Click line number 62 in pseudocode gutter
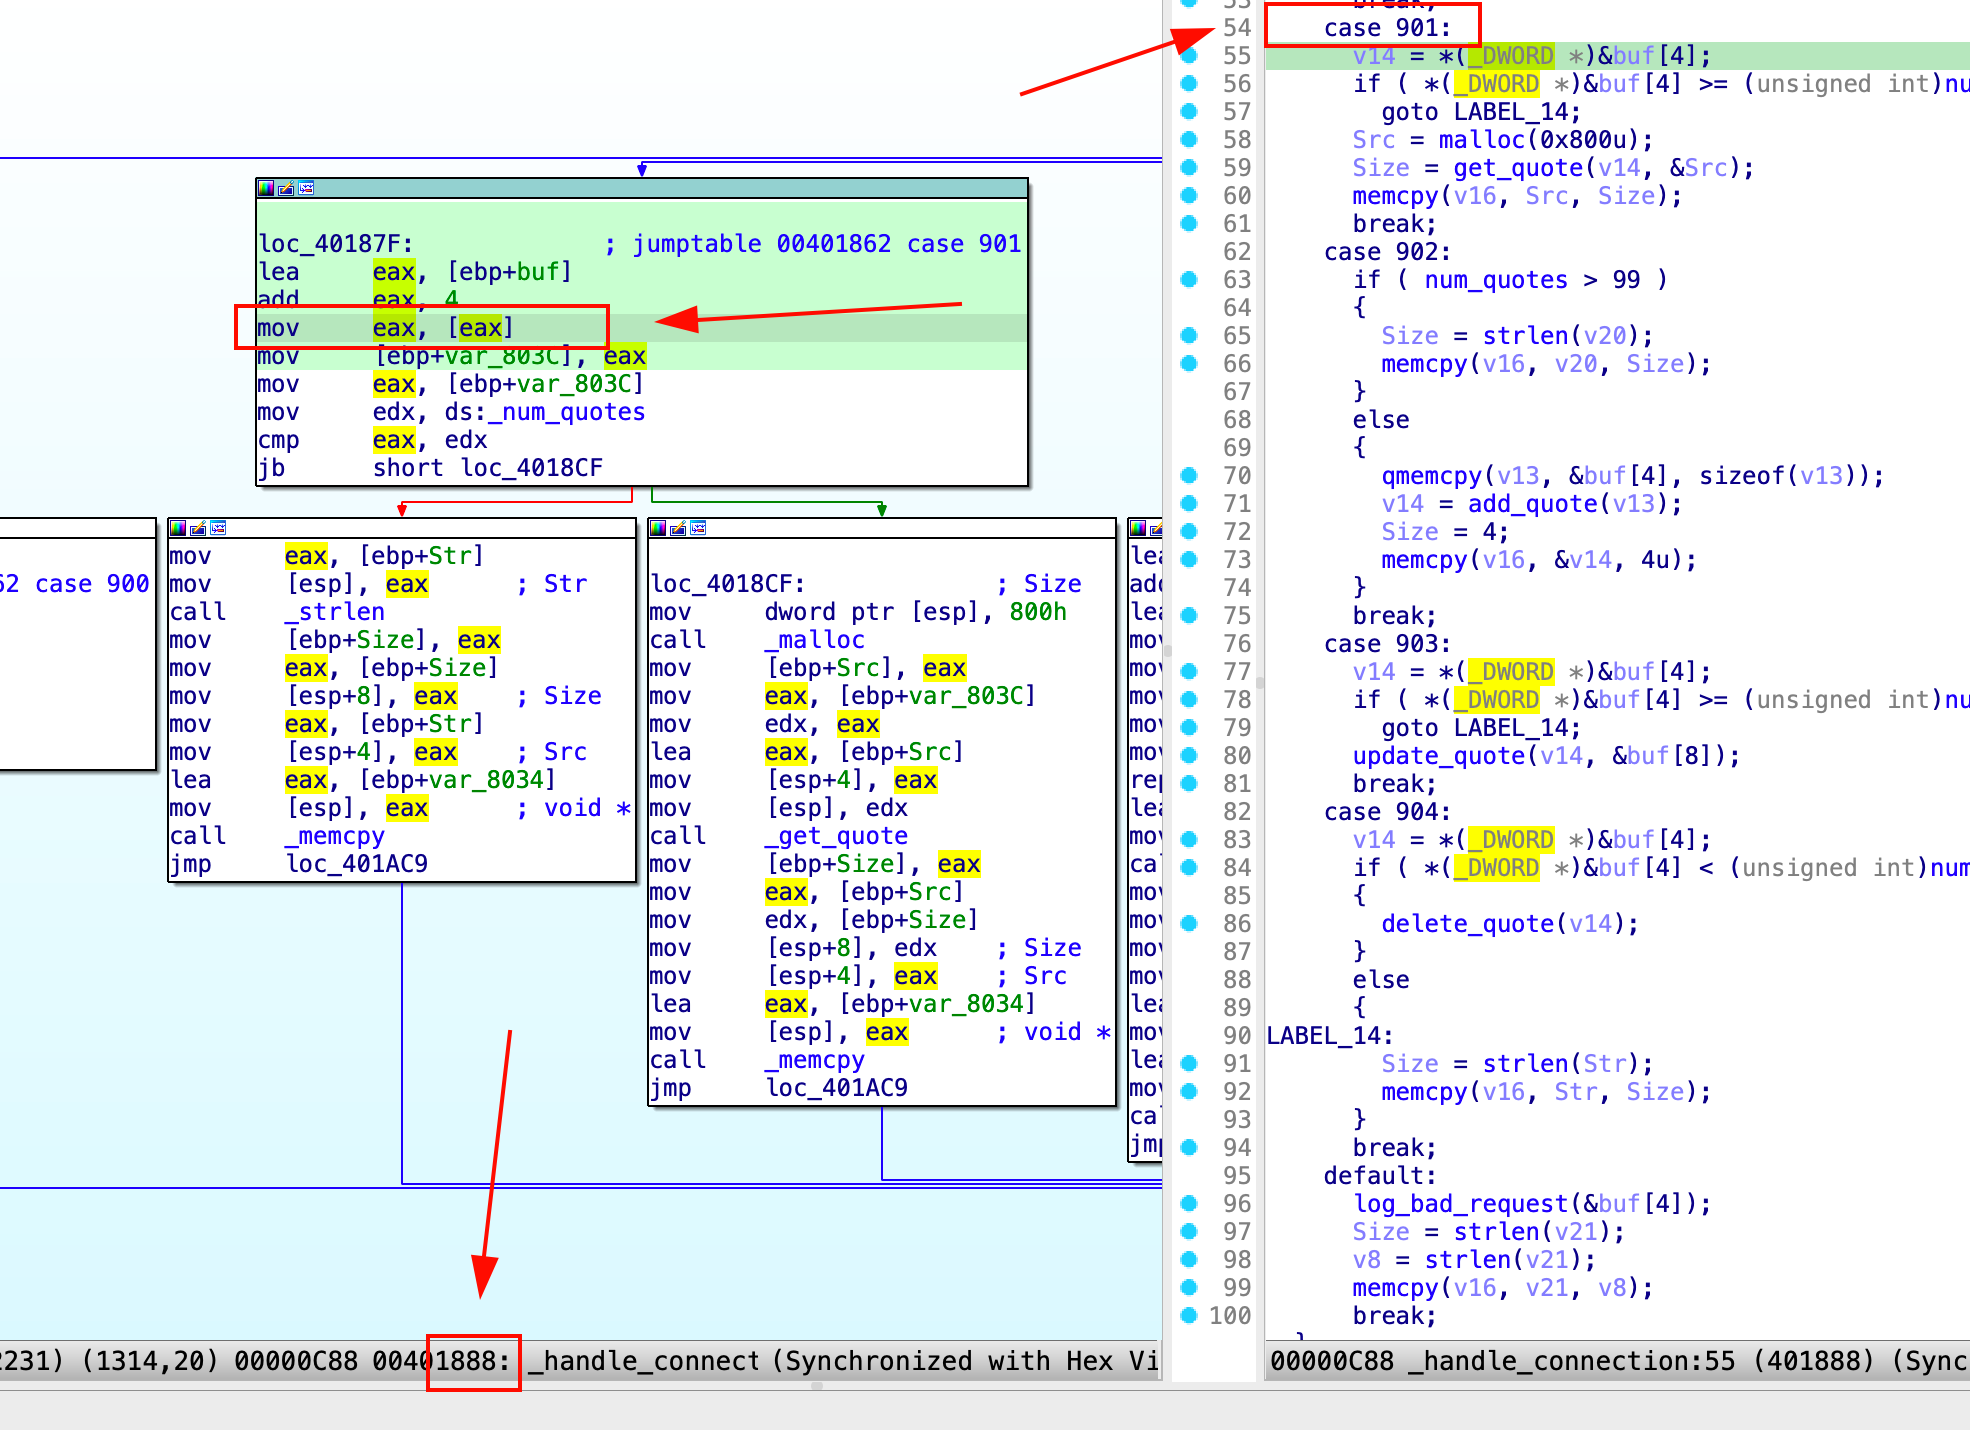Viewport: 1970px width, 1430px height. 1237,252
